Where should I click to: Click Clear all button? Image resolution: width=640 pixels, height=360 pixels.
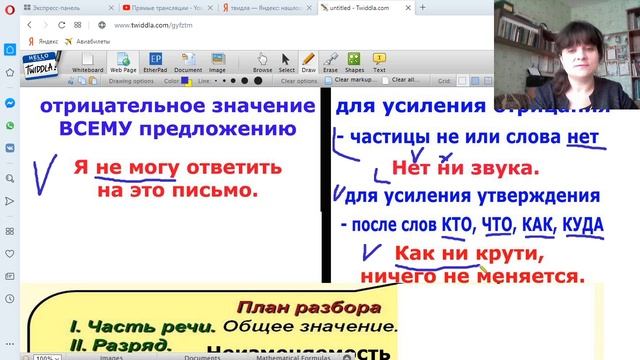[x=401, y=80]
